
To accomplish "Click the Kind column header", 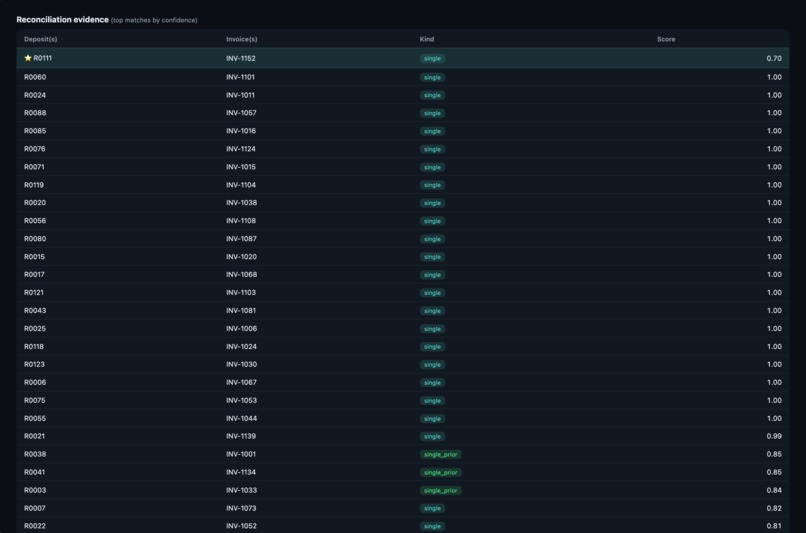I will 427,39.
